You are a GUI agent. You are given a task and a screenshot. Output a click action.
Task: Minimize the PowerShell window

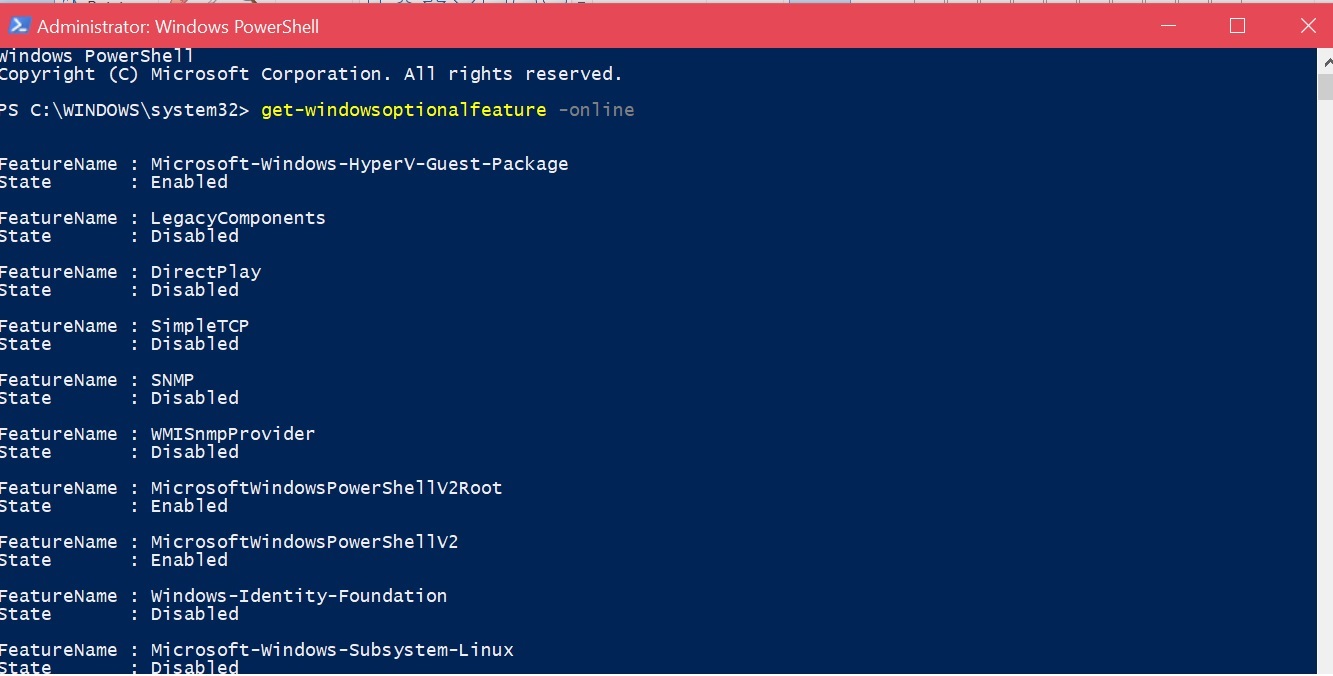pyautogui.click(x=1166, y=26)
